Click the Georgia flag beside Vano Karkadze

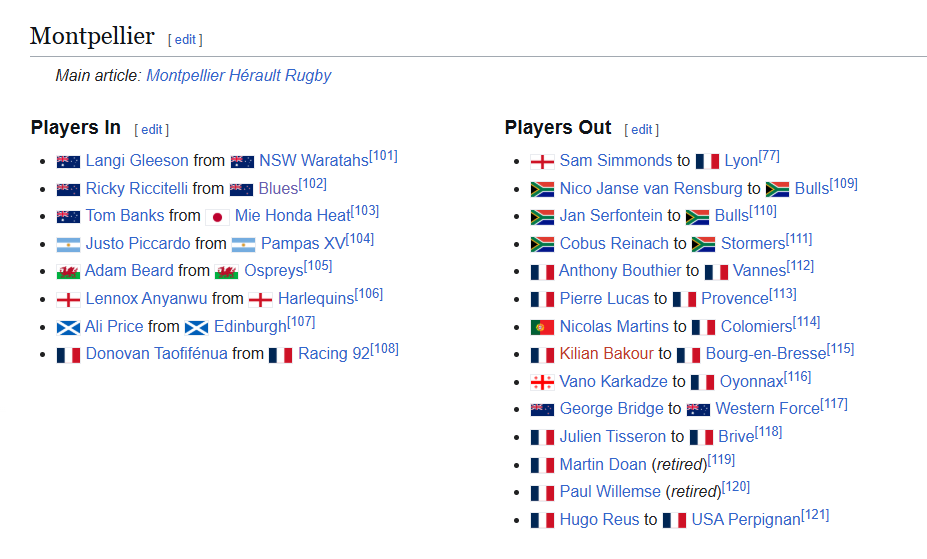coord(542,382)
